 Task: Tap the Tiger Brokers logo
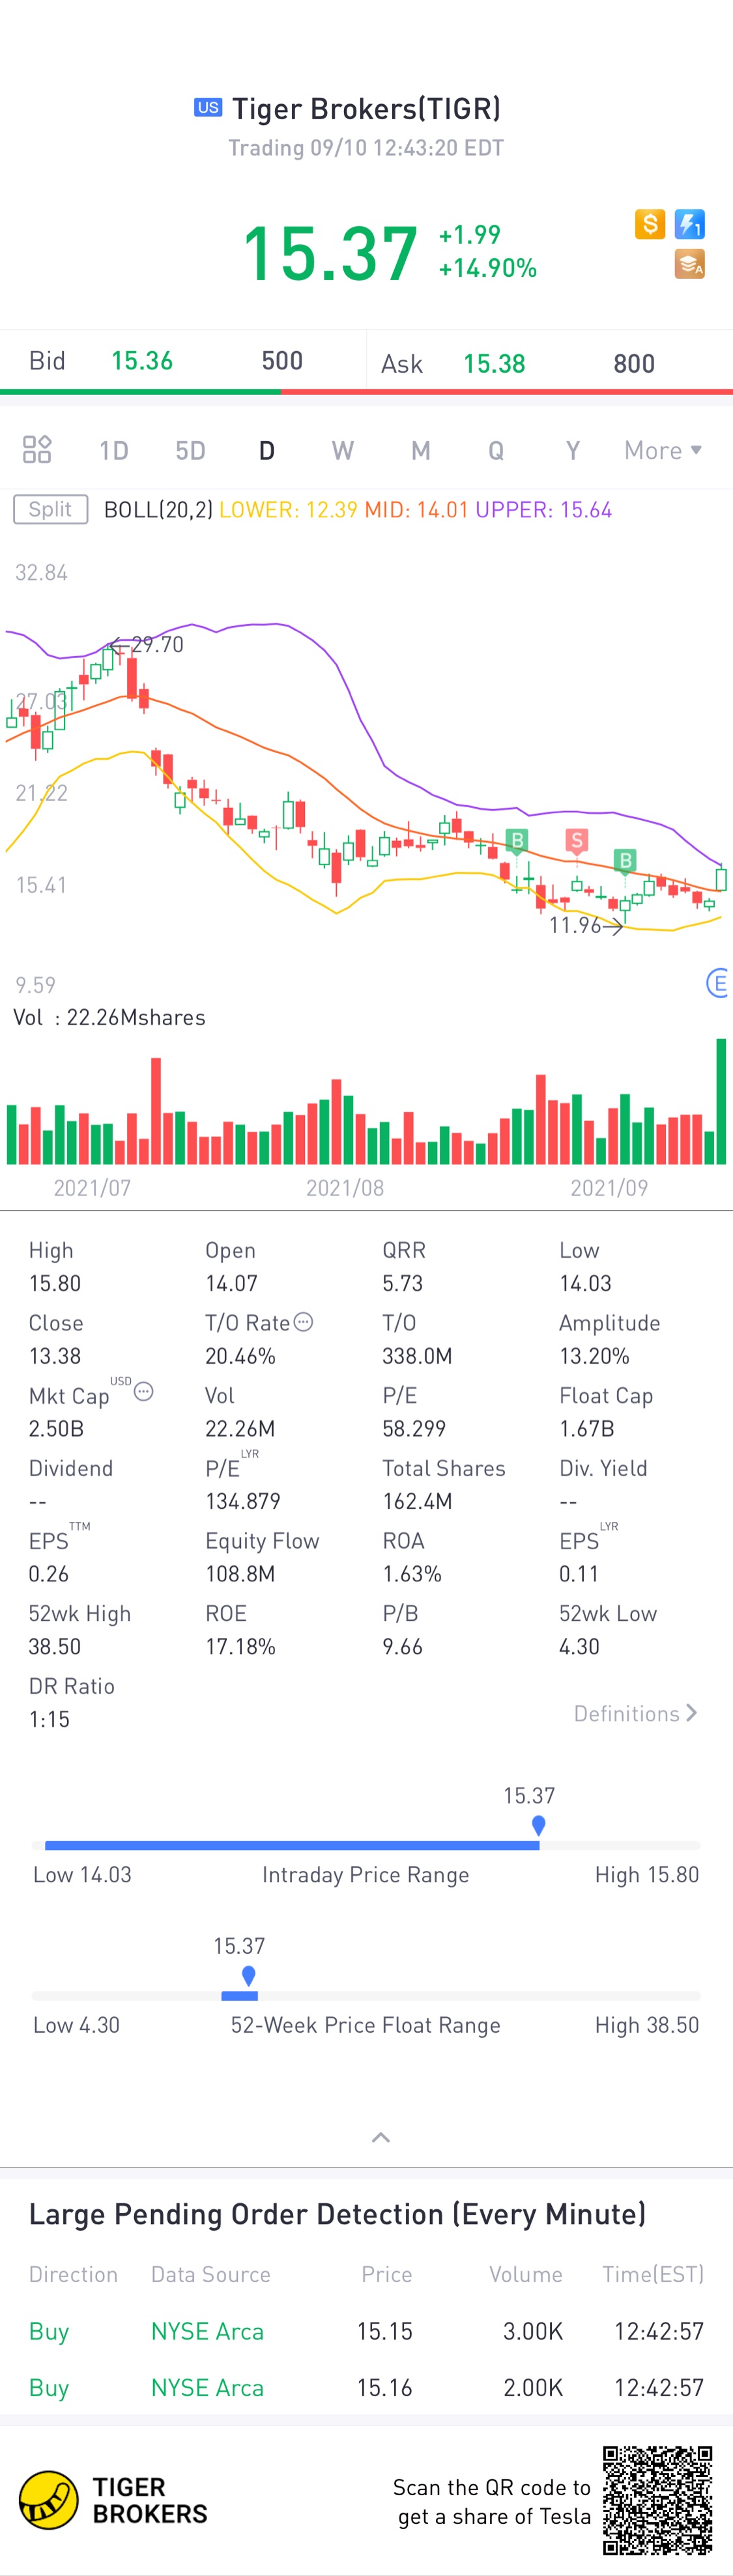point(113,2500)
